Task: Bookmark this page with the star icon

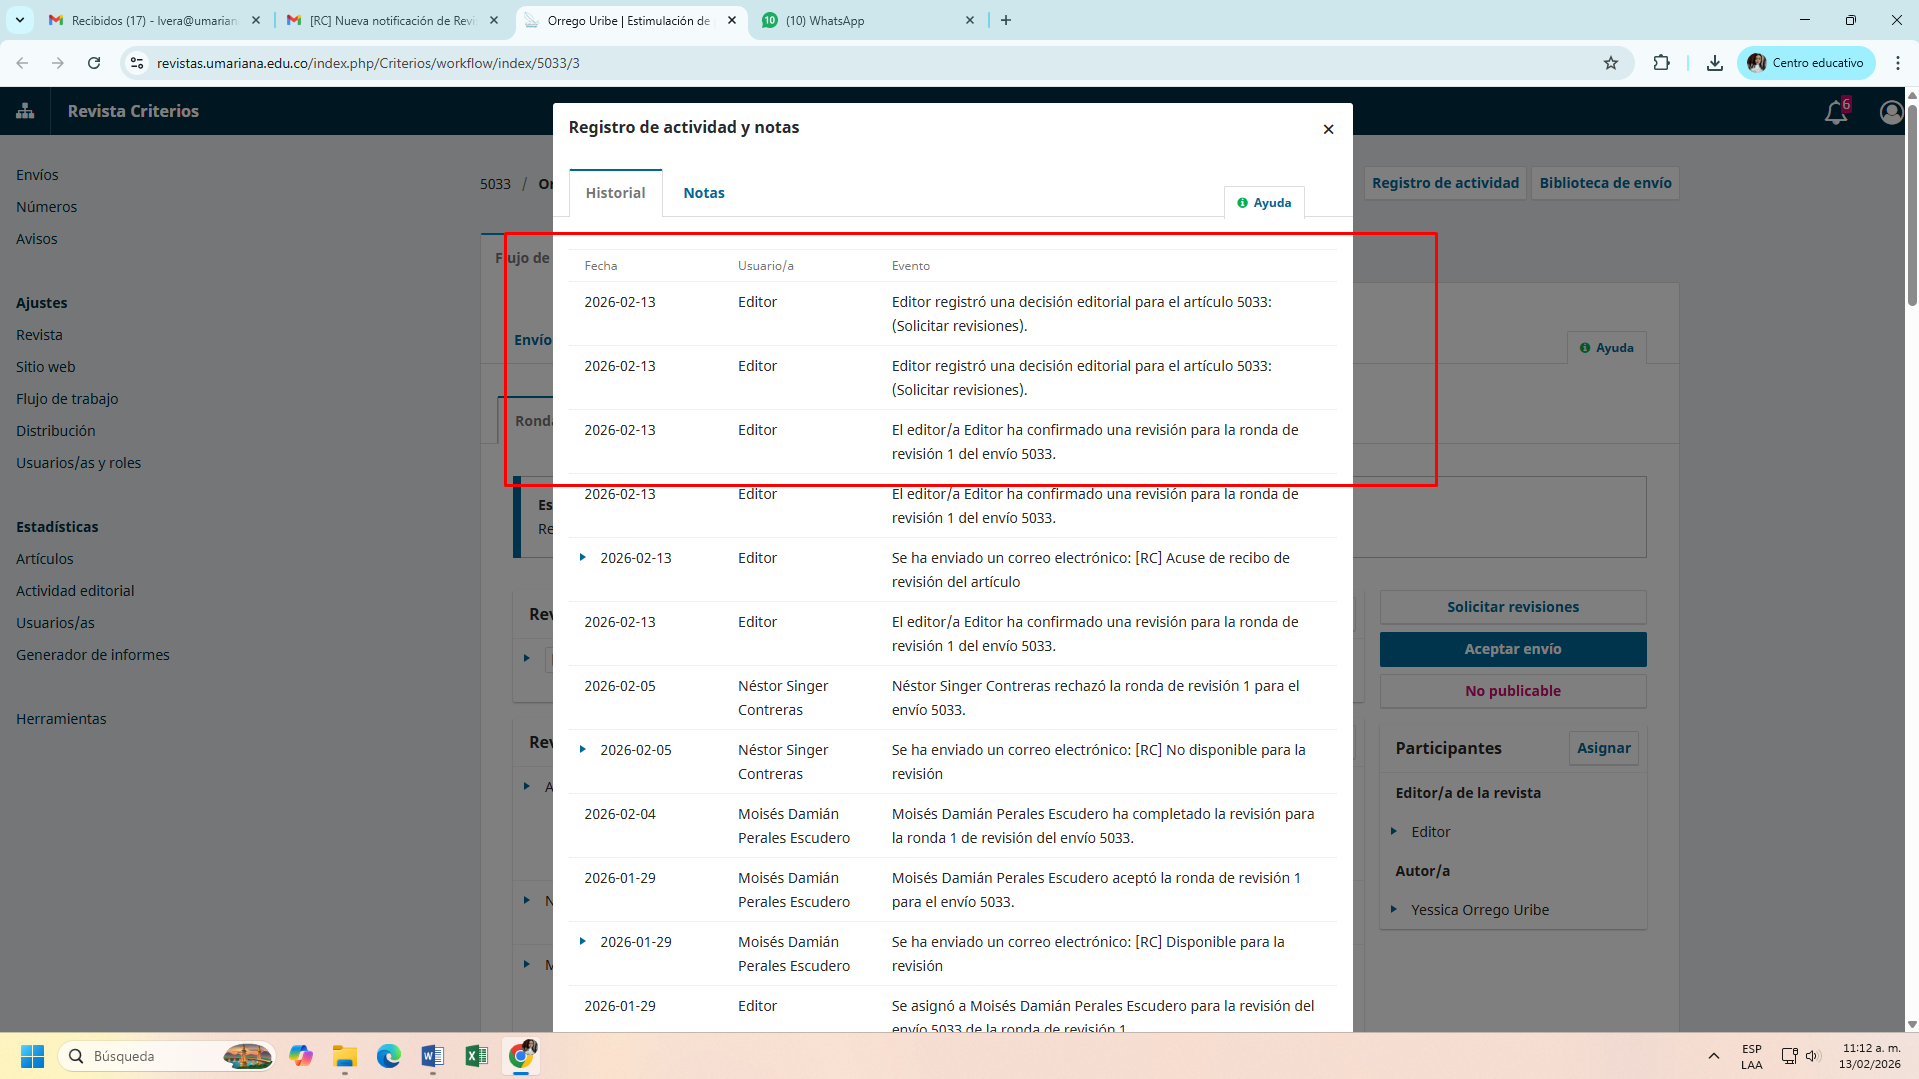Action: click(1610, 63)
